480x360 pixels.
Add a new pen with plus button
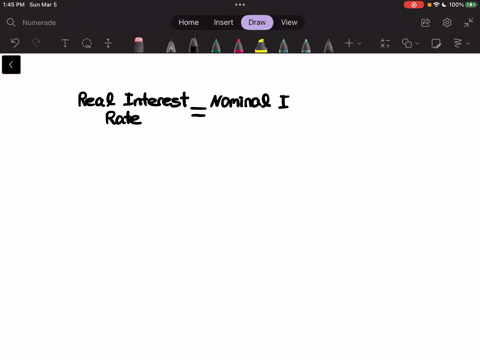point(349,43)
